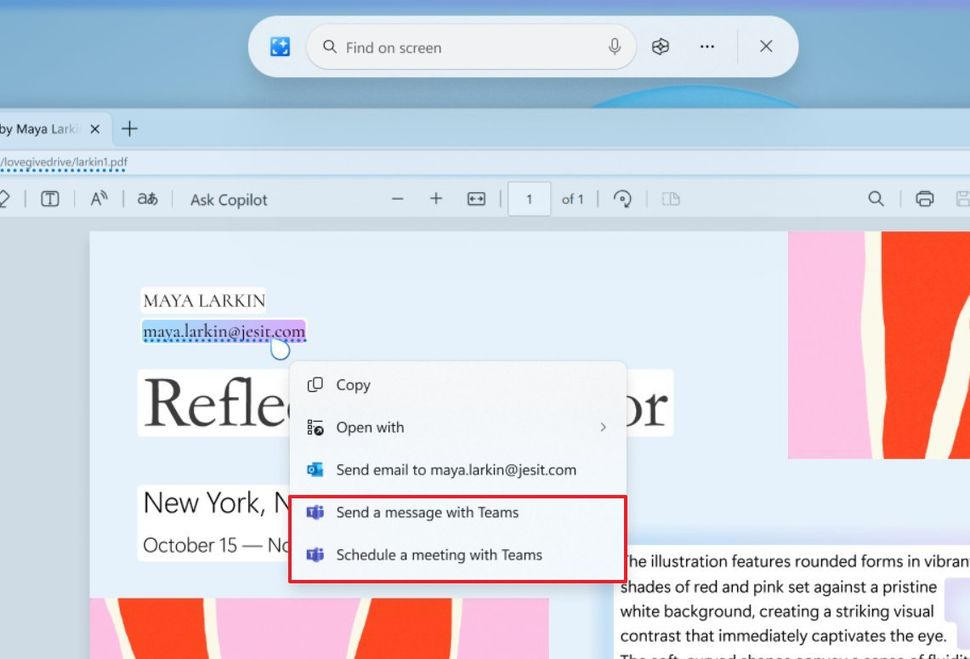Viewport: 970px width, 659px height.
Task: Select the Add text tool in PDF toolbar
Action: tap(50, 199)
